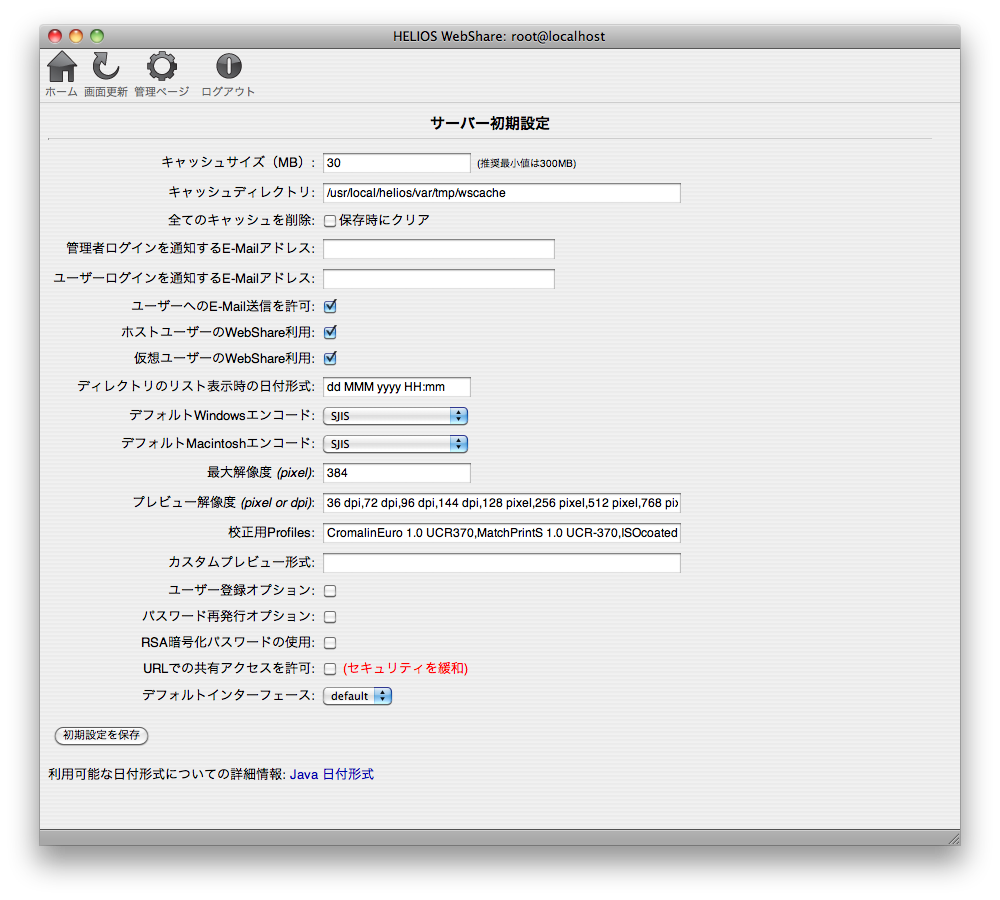1000x900 pixels.
Task: Uncheck ユーザーへのE-Mail送信を許可 checkbox
Action: (x=330, y=306)
